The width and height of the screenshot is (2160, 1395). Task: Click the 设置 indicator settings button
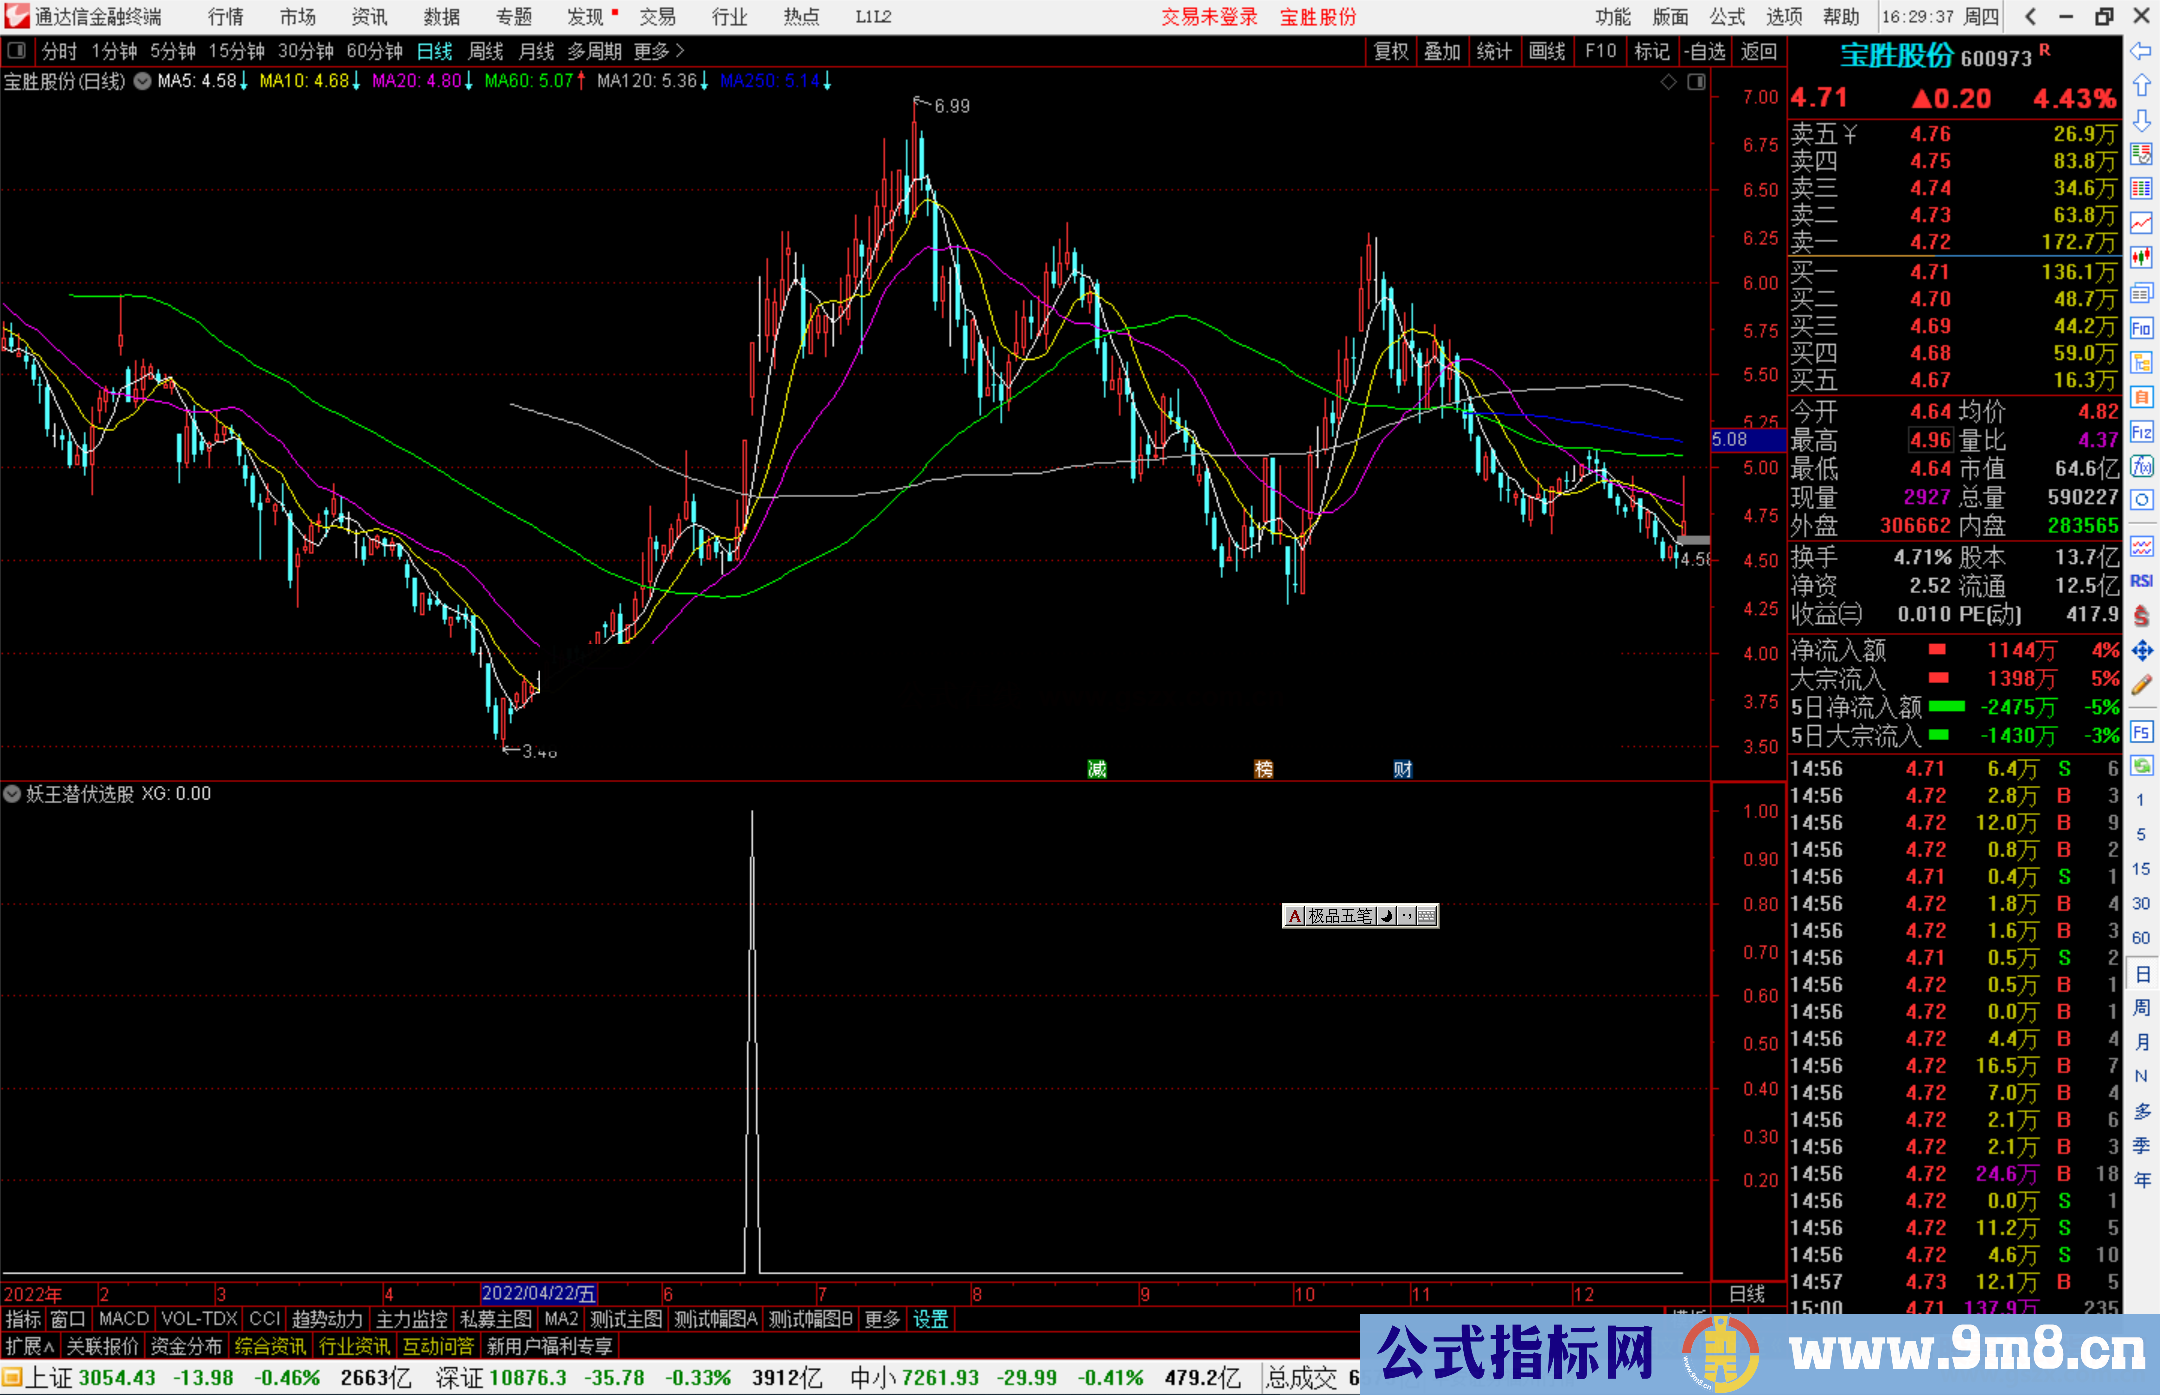930,1319
